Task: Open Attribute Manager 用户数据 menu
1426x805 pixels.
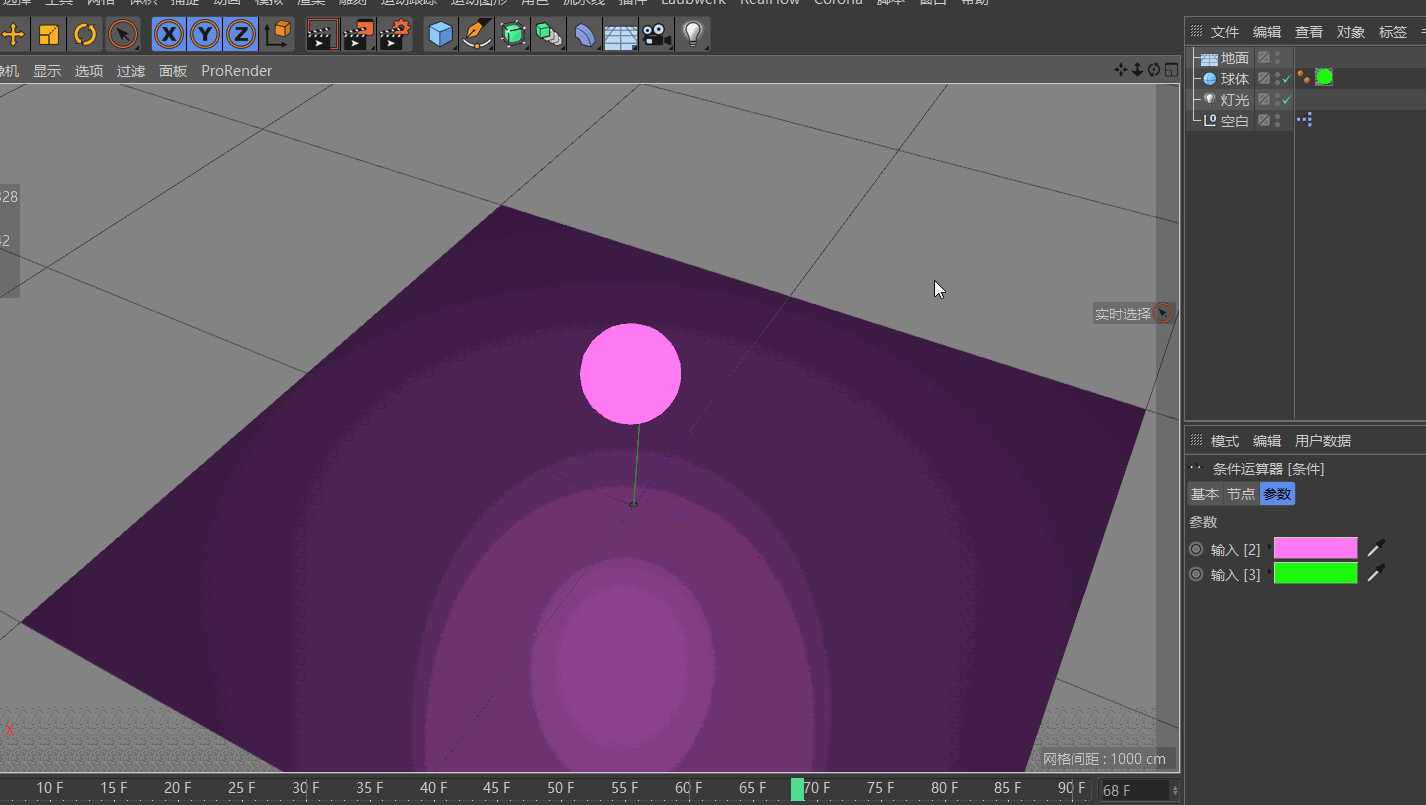Action: [x=1323, y=441]
